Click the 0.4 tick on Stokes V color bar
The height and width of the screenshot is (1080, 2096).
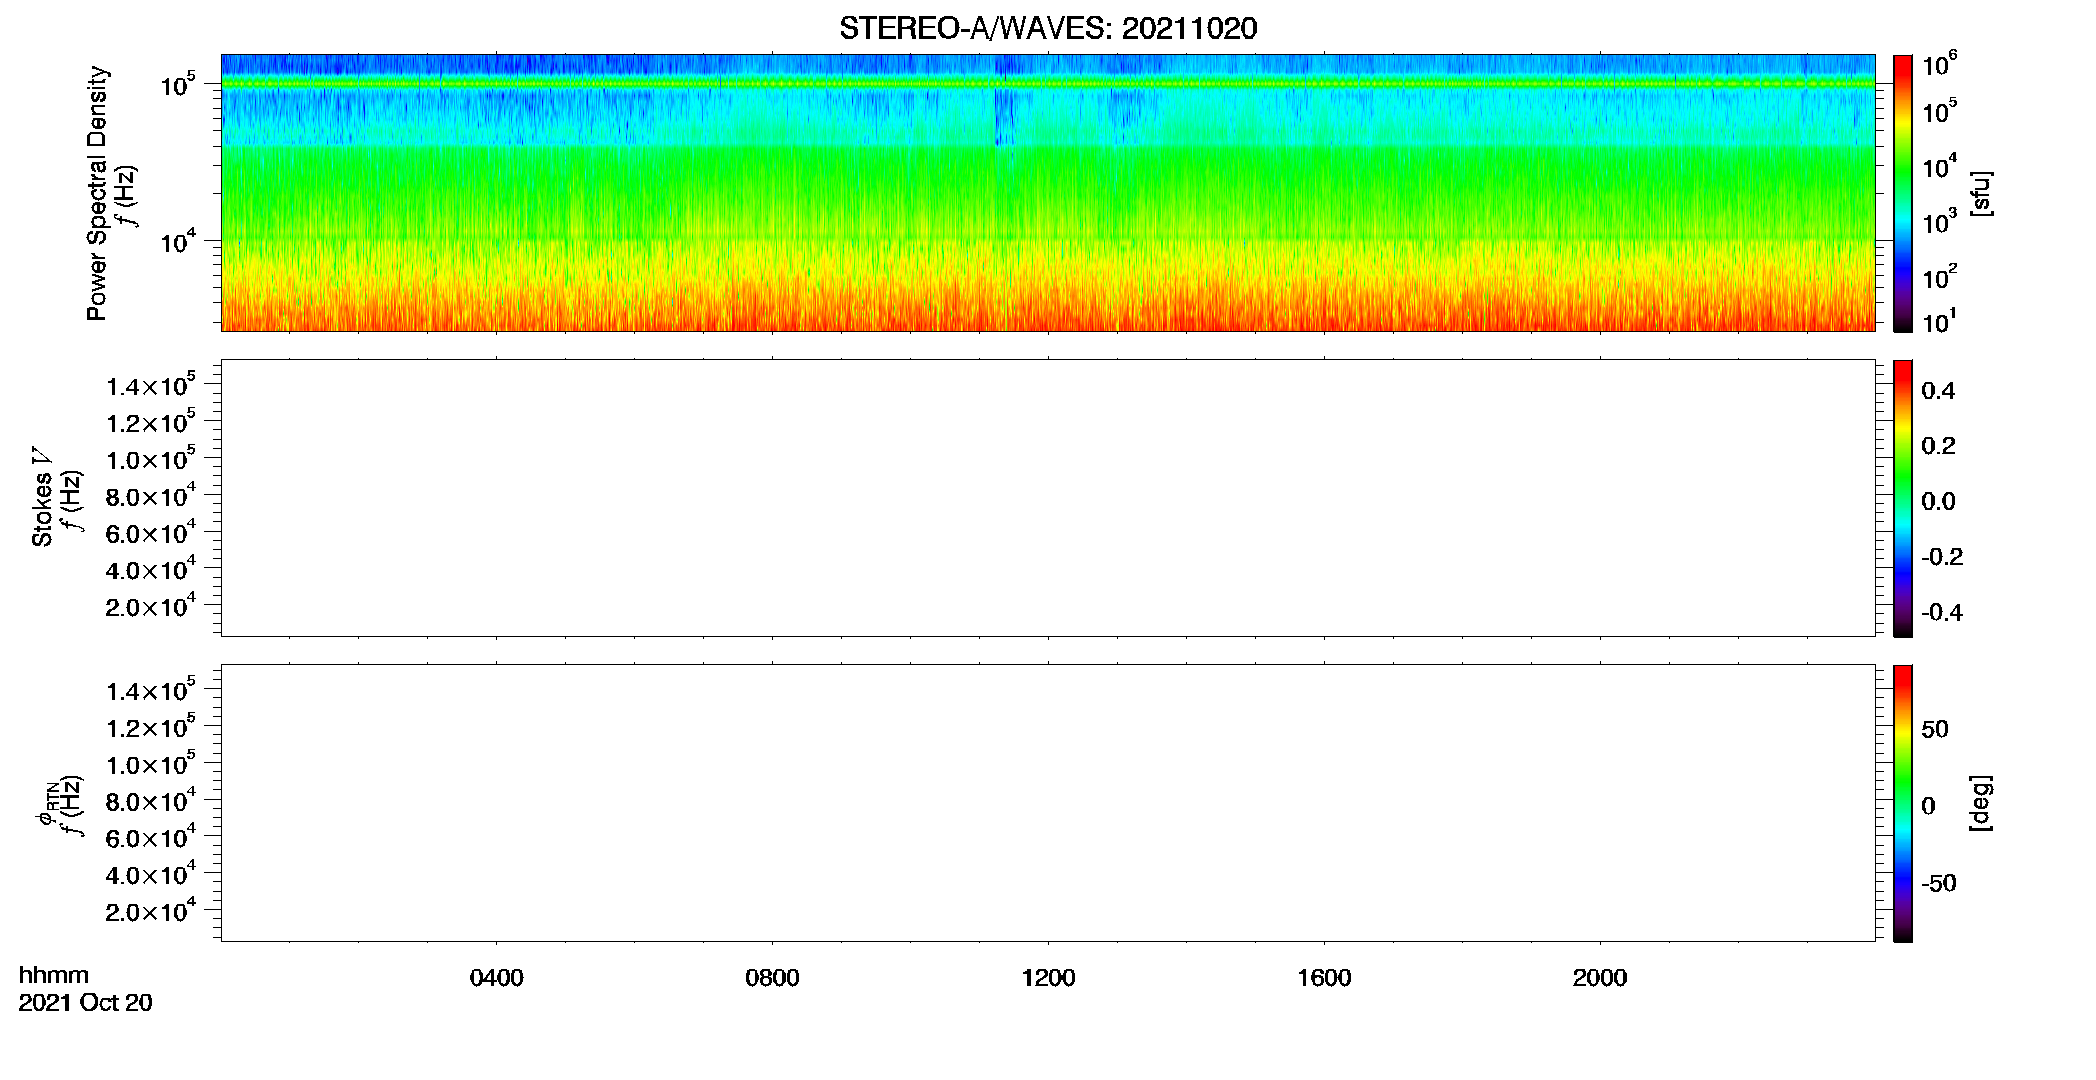(1938, 391)
